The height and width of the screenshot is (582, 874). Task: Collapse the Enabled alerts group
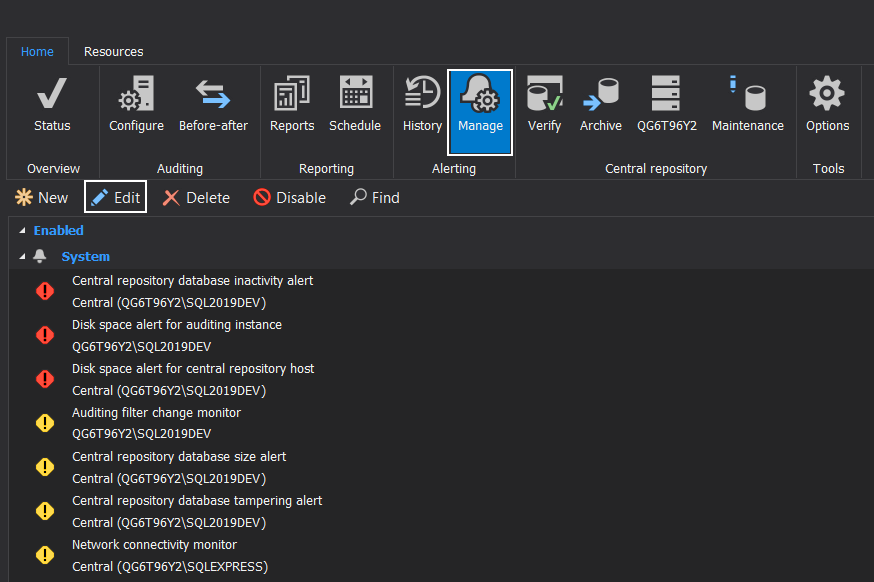tap(23, 231)
